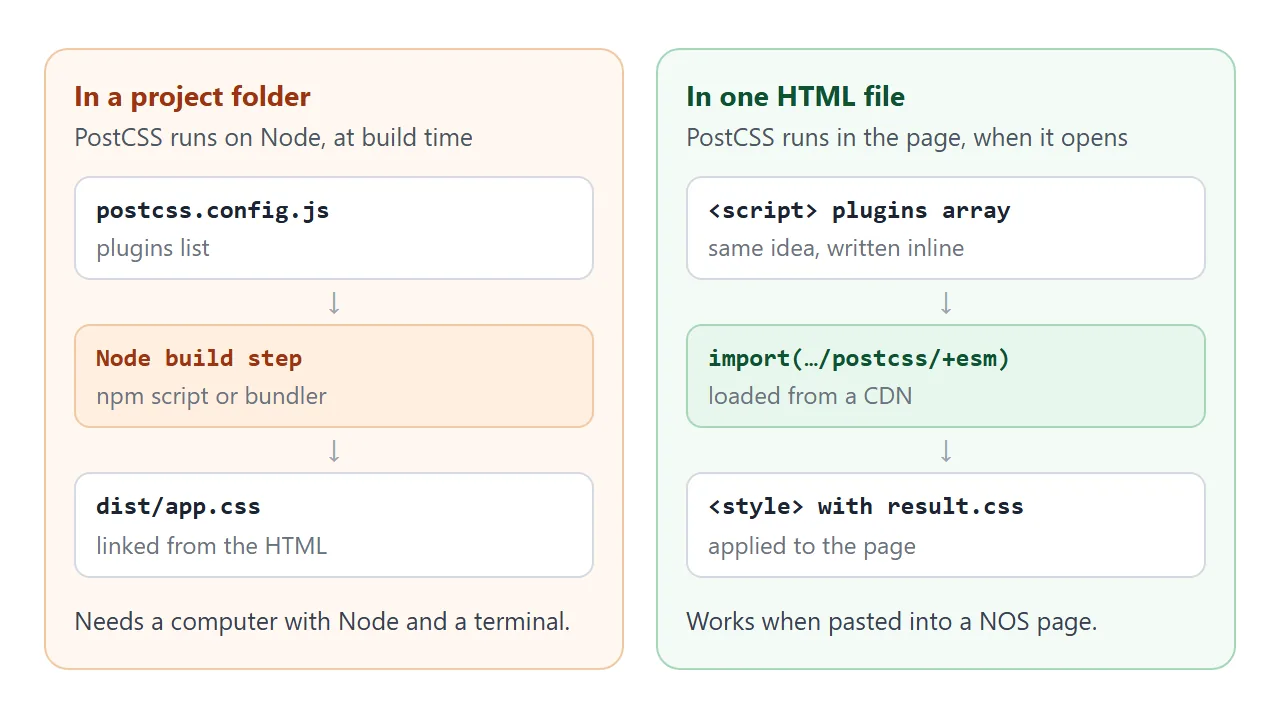Click the postcss.config.js card
1280x722 pixels.
[334, 228]
